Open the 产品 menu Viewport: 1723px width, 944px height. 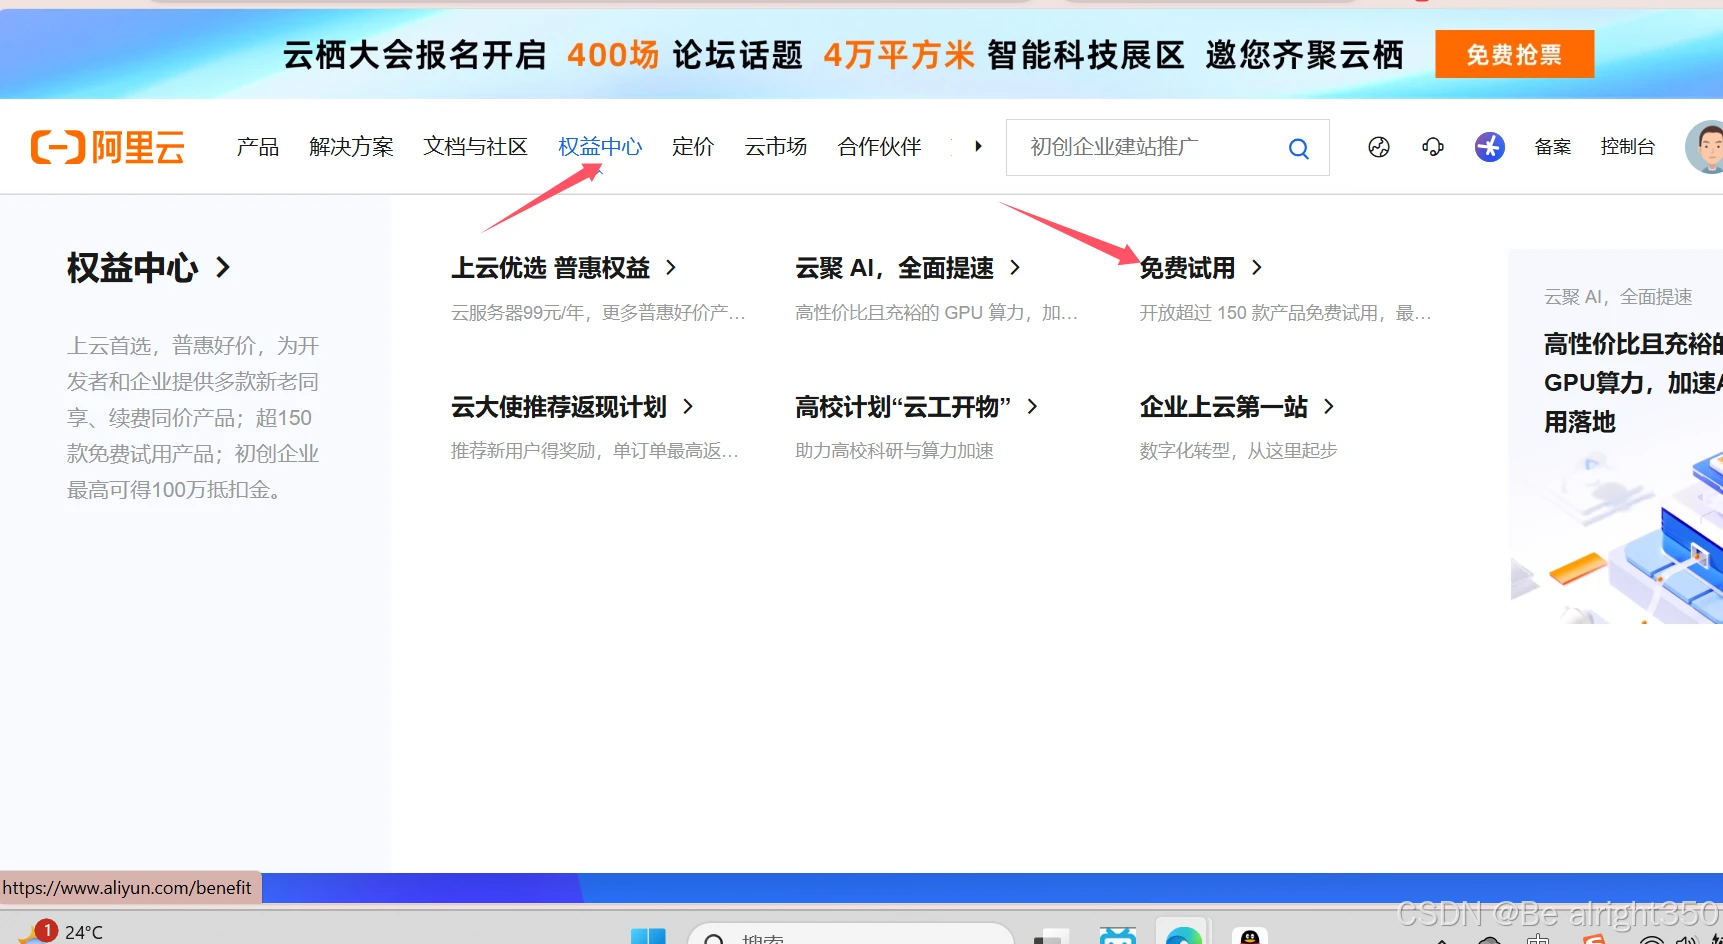pyautogui.click(x=258, y=147)
